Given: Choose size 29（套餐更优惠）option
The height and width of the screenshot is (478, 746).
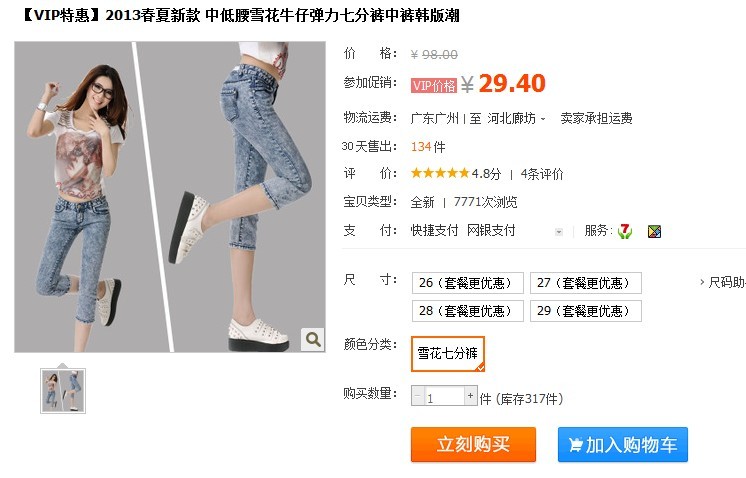Looking at the screenshot, I should 586,311.
